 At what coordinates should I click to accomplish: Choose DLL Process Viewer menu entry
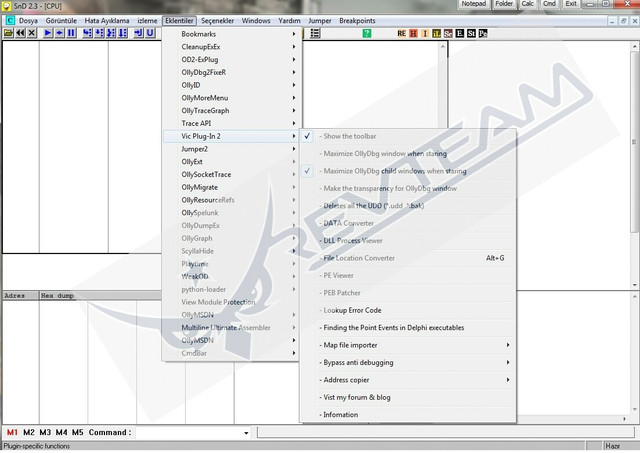point(408,241)
